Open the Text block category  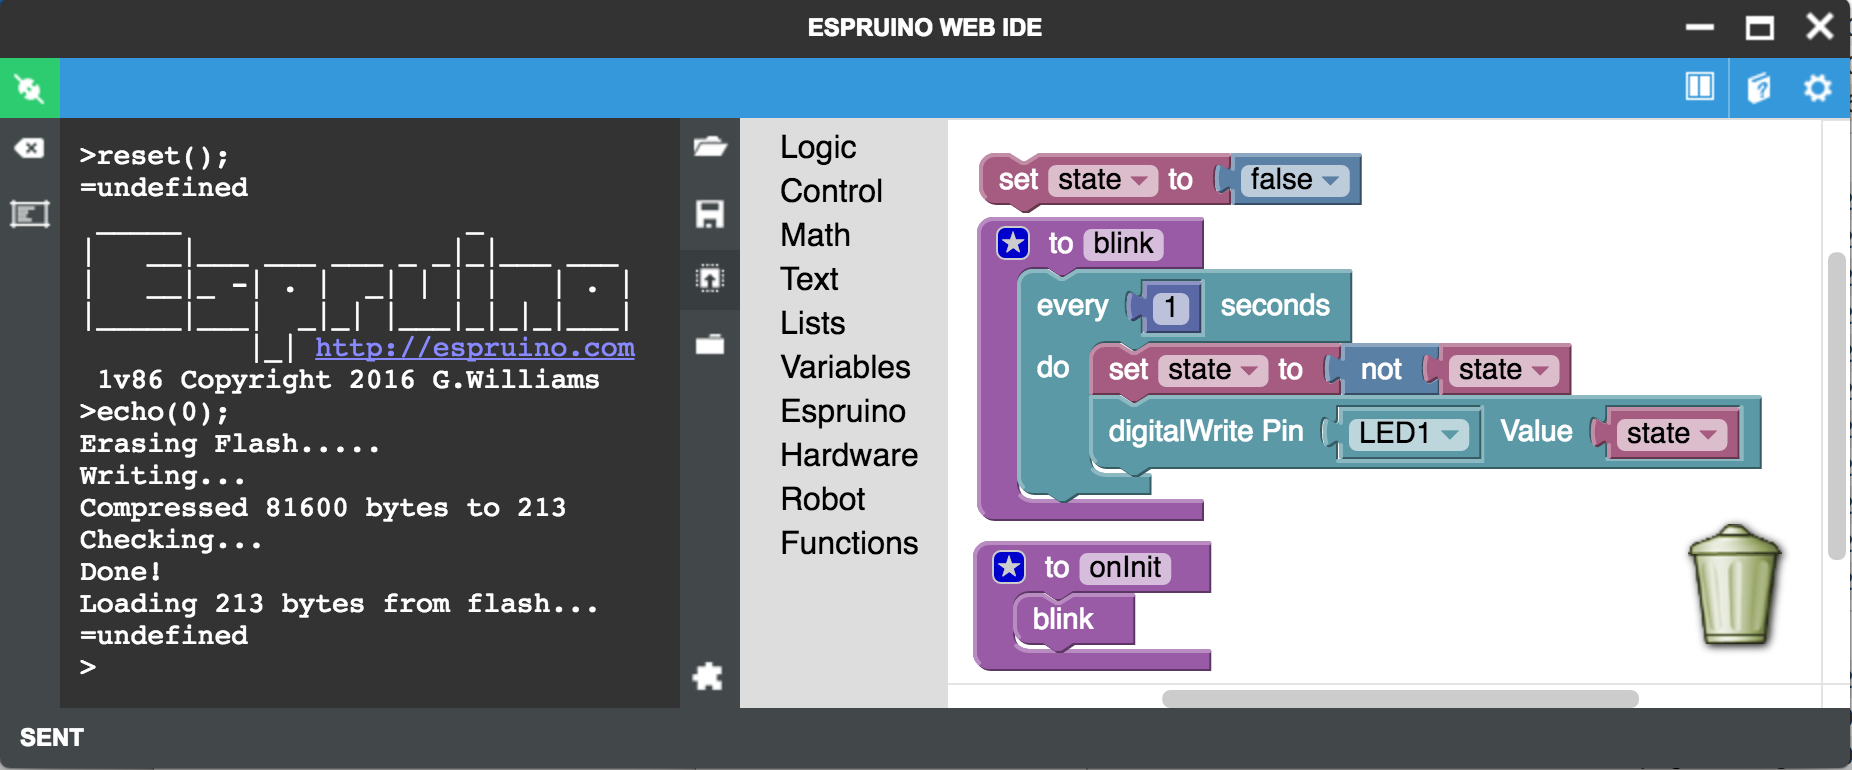(x=809, y=279)
